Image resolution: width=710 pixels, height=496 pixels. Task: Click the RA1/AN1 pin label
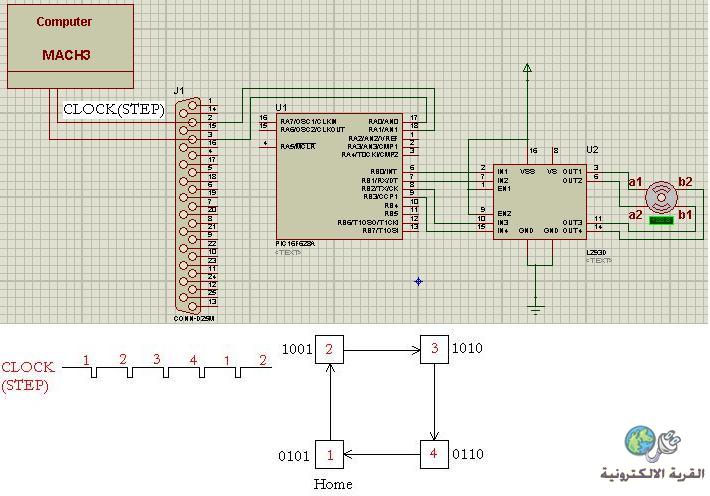[383, 130]
